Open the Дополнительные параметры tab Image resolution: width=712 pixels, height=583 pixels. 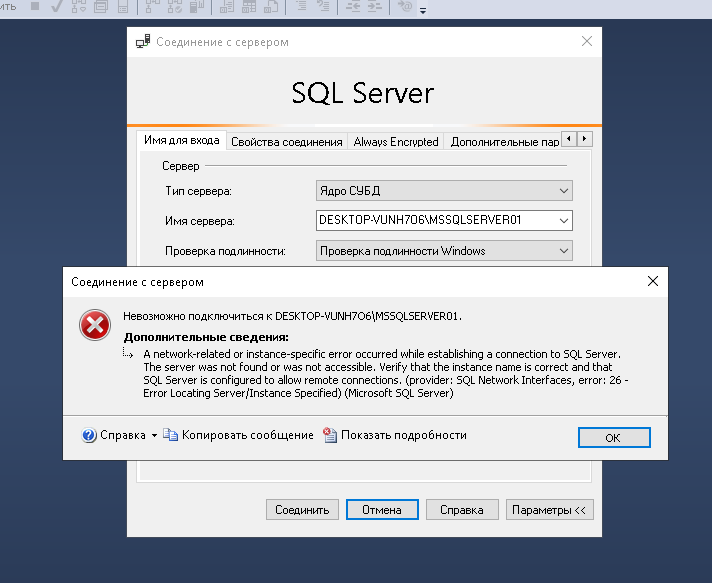504,142
